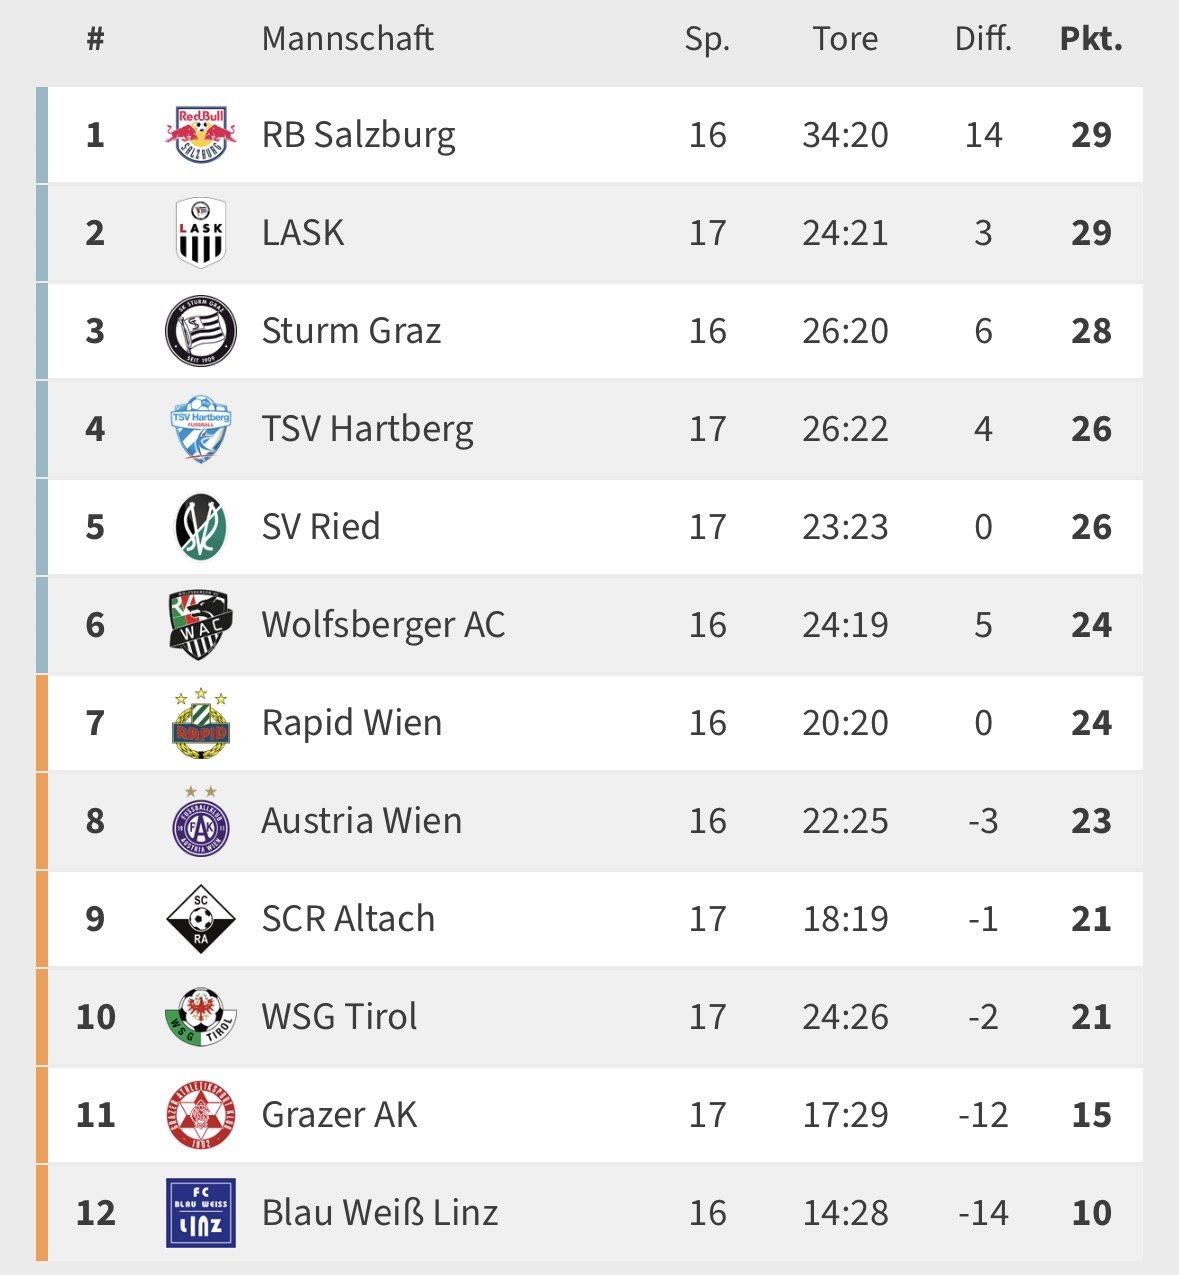This screenshot has width=1179, height=1275.
Task: Select the Wolfsberger AC wolf crest
Action: point(201,625)
